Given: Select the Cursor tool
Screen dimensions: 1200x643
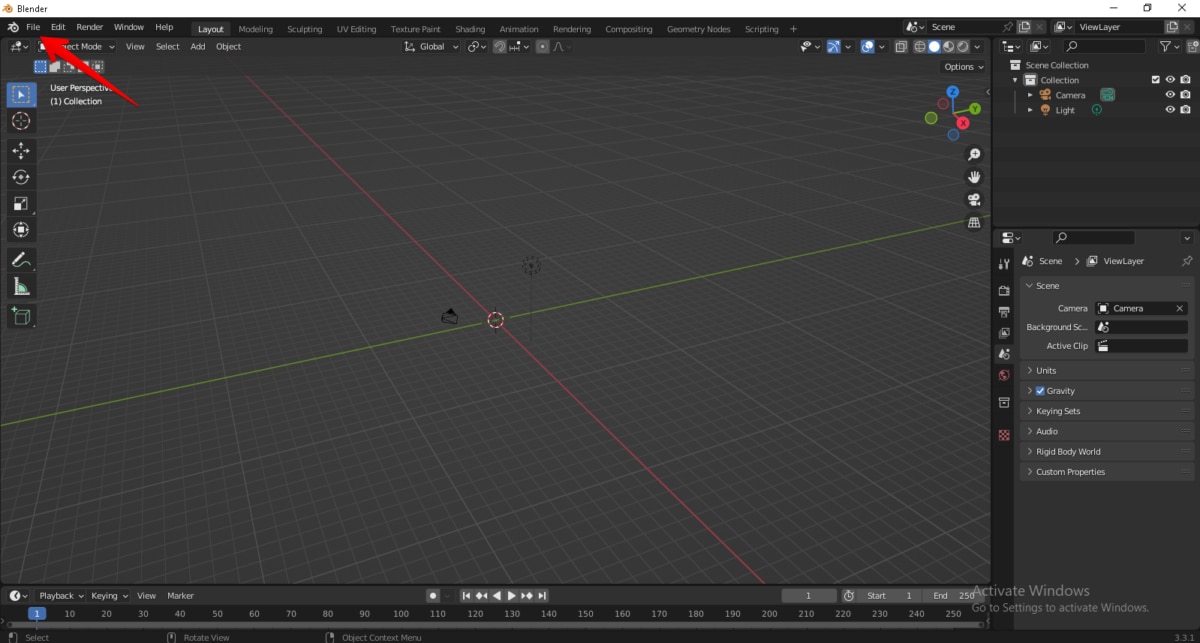Looking at the screenshot, I should click(x=21, y=120).
